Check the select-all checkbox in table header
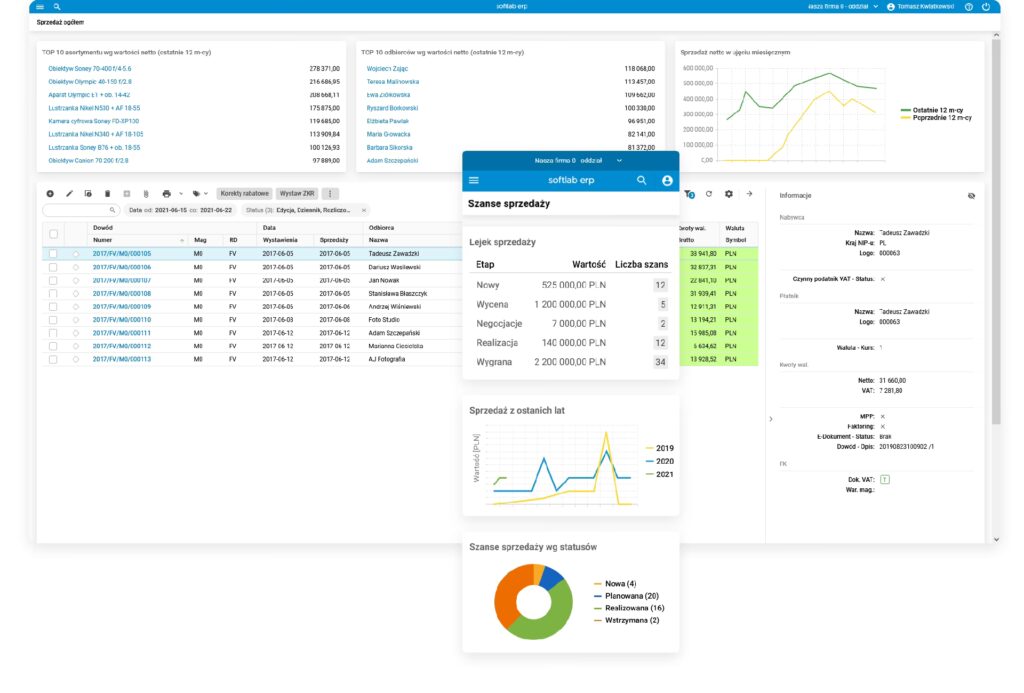 click(54, 234)
